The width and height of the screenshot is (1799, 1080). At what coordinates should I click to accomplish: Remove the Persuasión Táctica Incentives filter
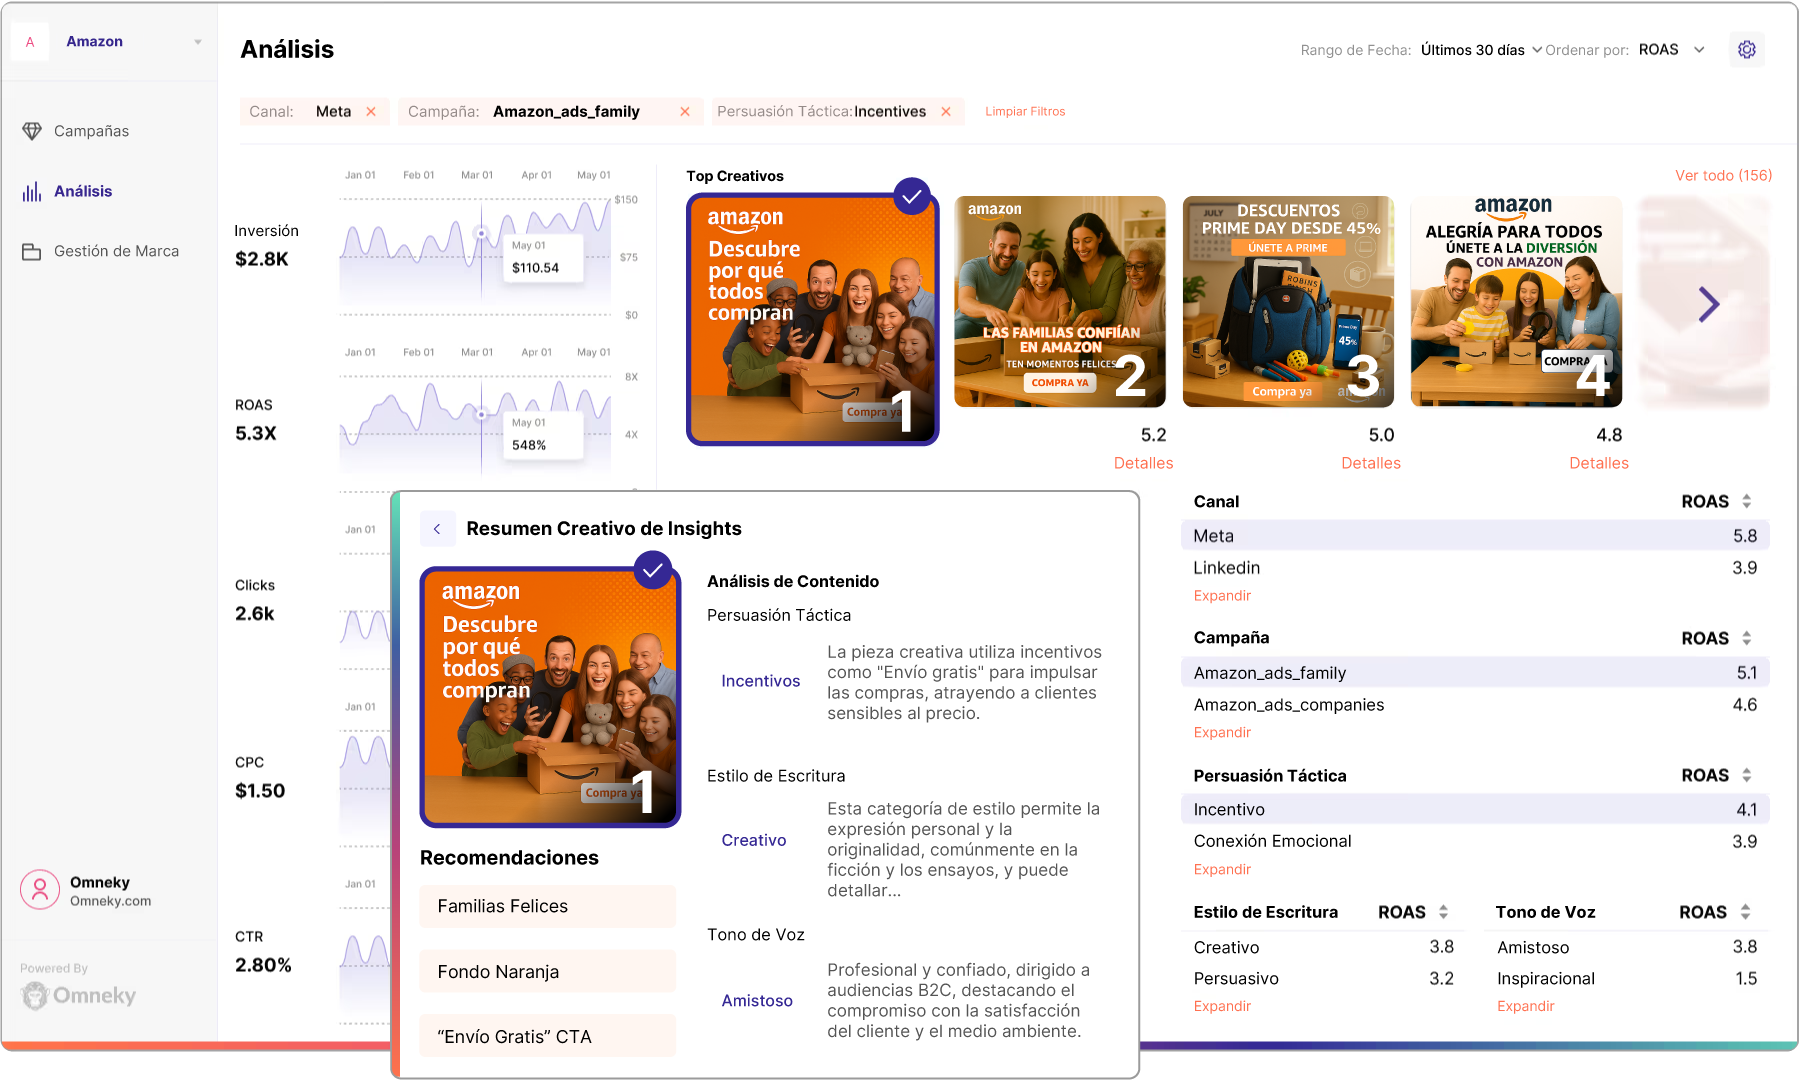946,111
